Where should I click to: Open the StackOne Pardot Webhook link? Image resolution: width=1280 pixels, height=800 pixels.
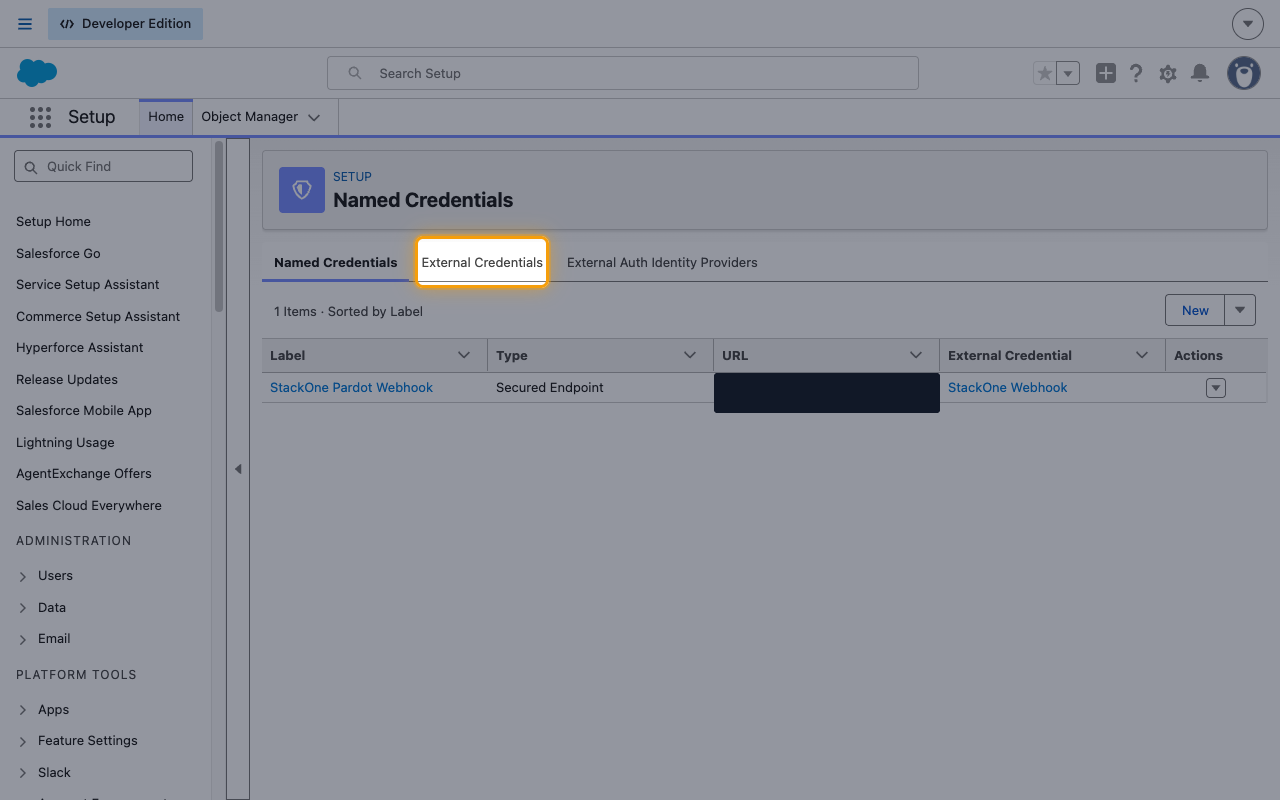(351, 387)
